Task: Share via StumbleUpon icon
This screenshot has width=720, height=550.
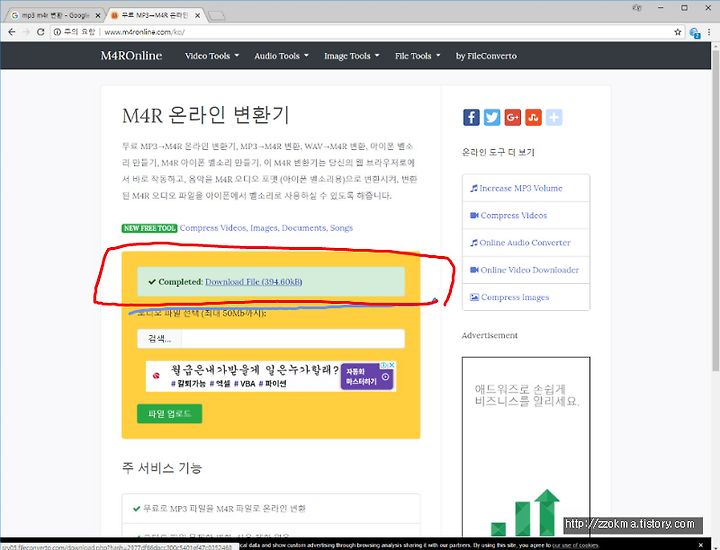Action: tap(533, 118)
